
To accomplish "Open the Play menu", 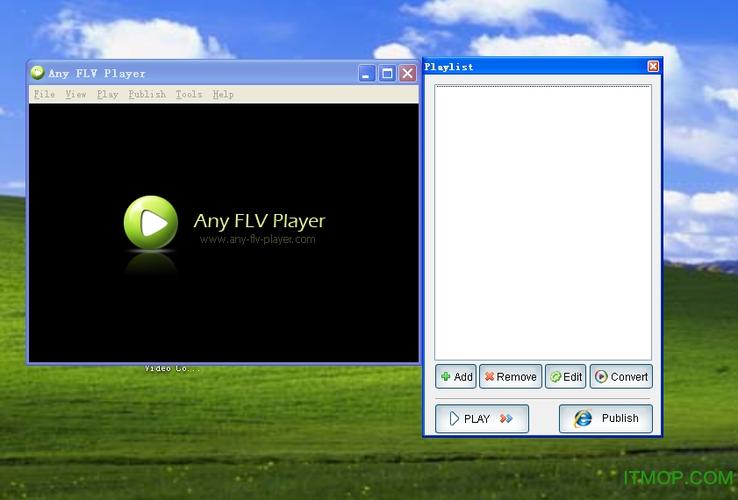I will 108,94.
